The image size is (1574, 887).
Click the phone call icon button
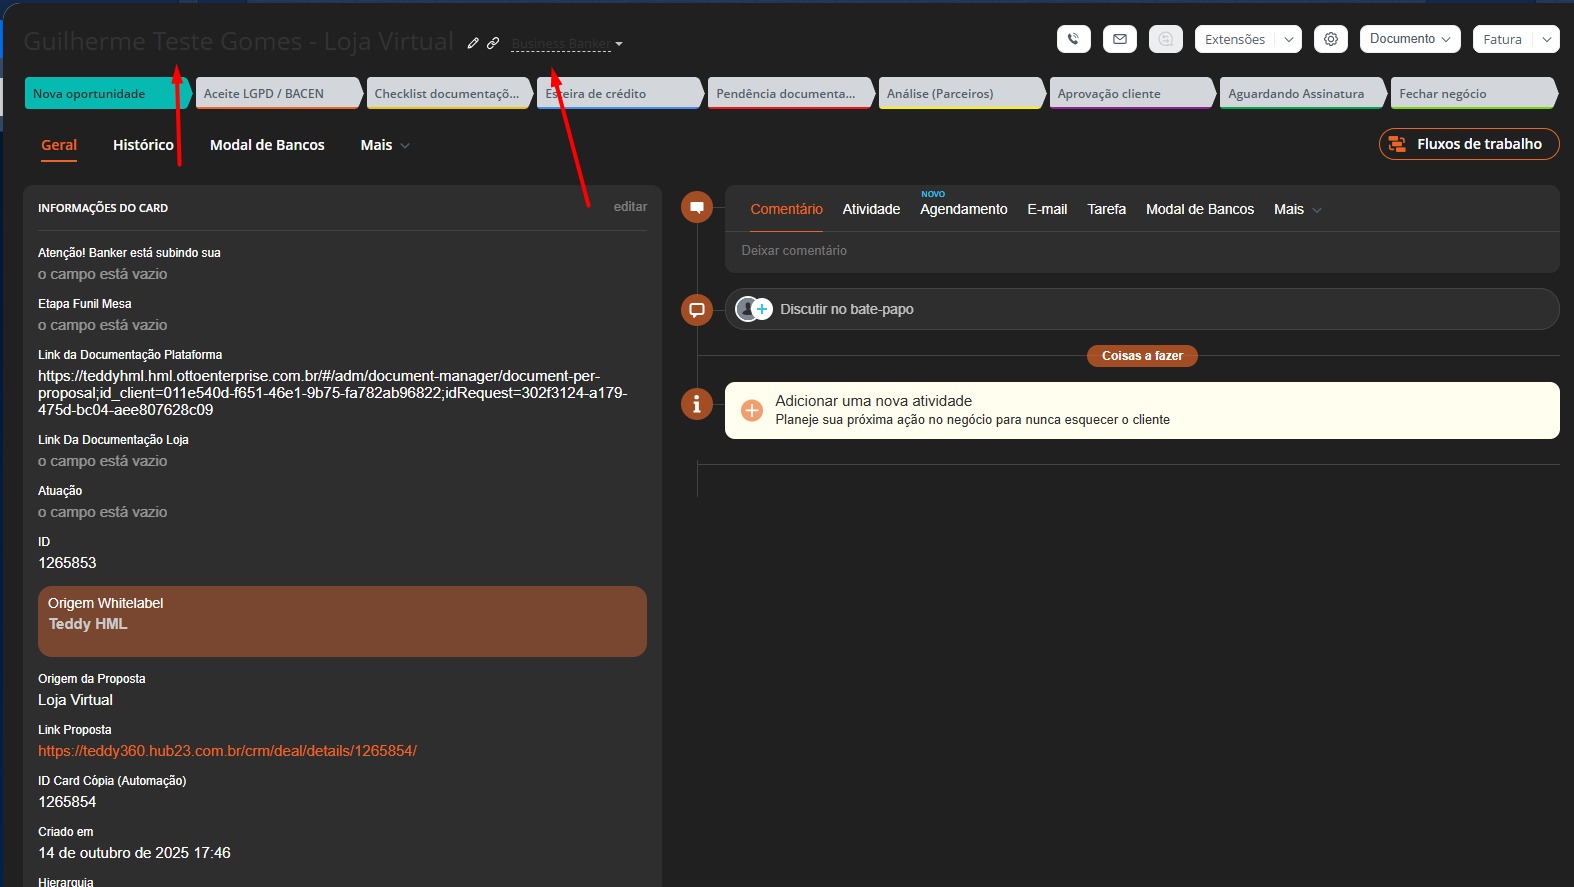click(1073, 39)
